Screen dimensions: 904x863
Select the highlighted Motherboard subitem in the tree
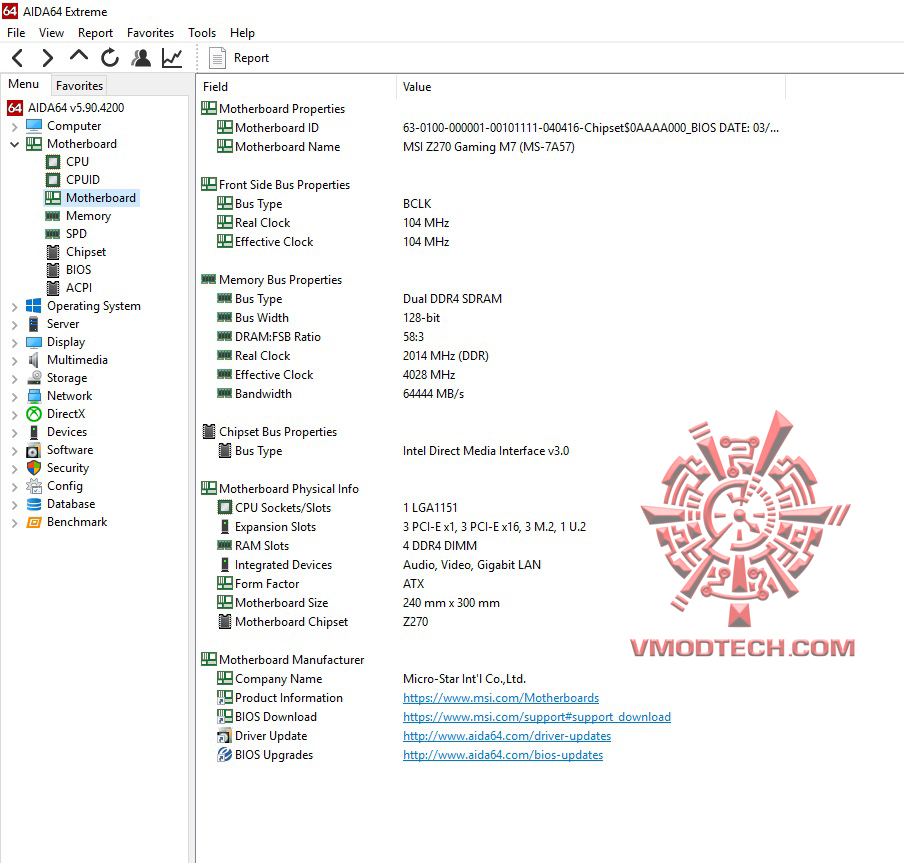click(100, 198)
